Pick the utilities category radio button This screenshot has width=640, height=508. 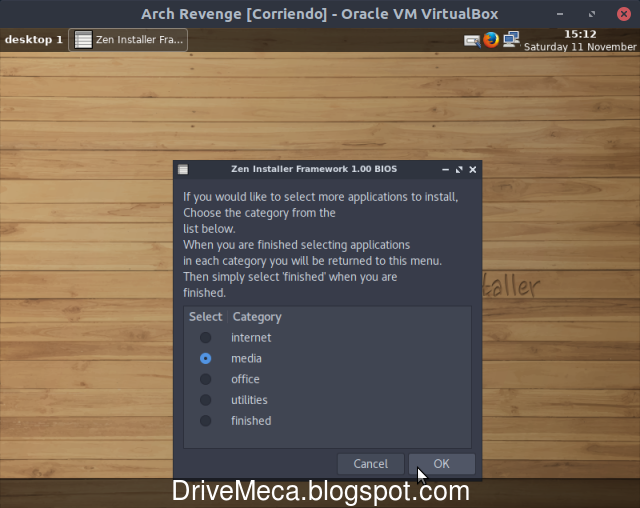coord(205,400)
